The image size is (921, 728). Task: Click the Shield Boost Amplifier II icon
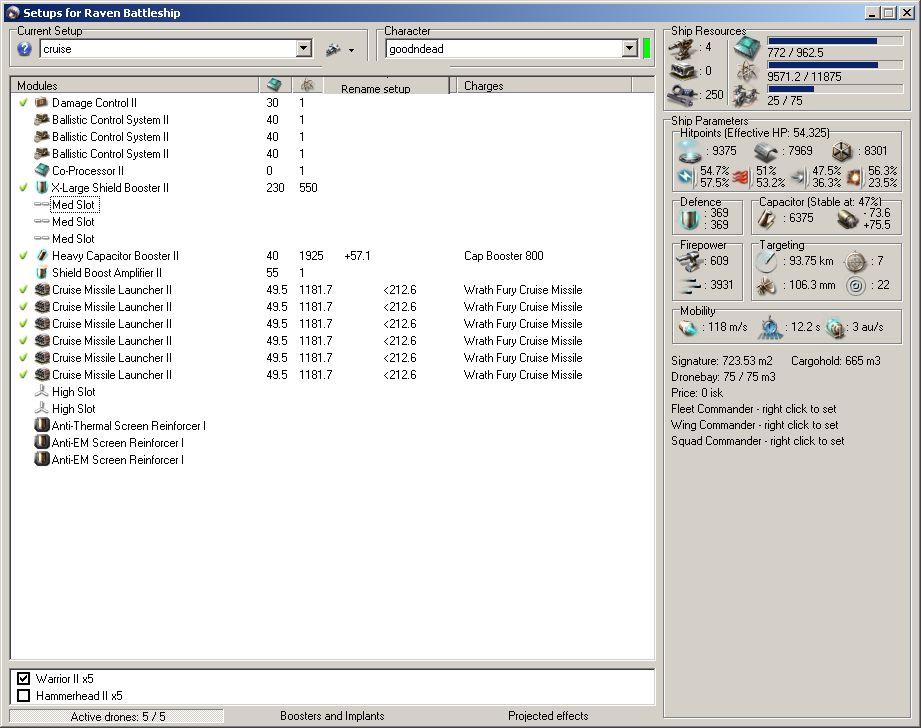click(x=41, y=273)
